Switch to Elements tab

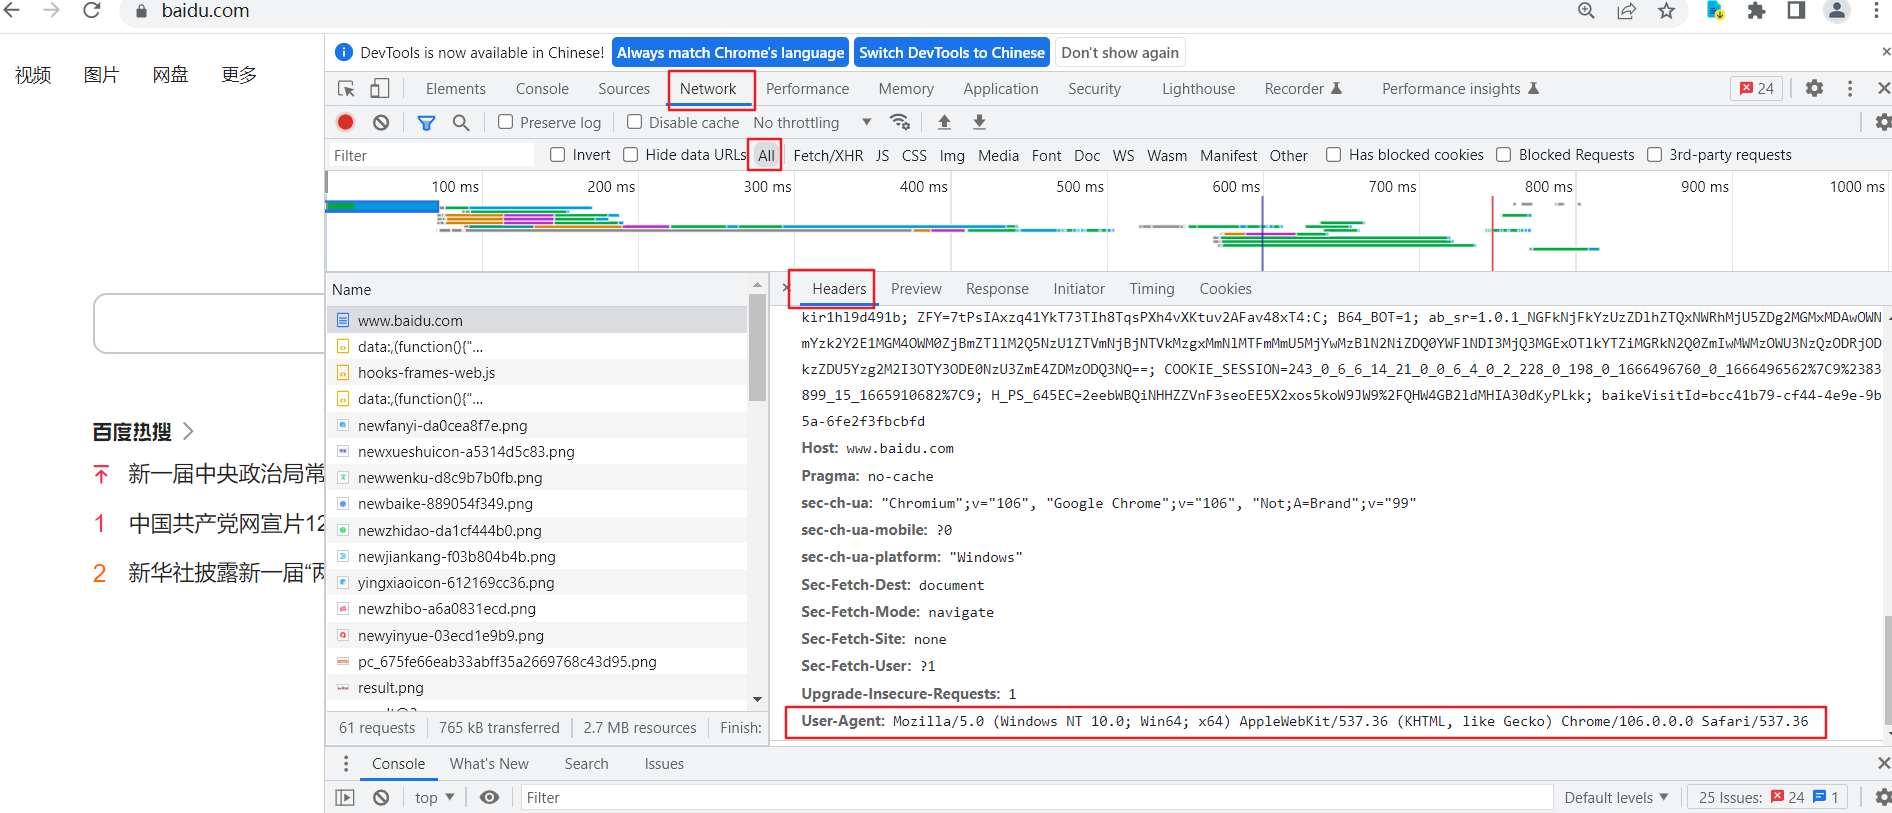[455, 89]
